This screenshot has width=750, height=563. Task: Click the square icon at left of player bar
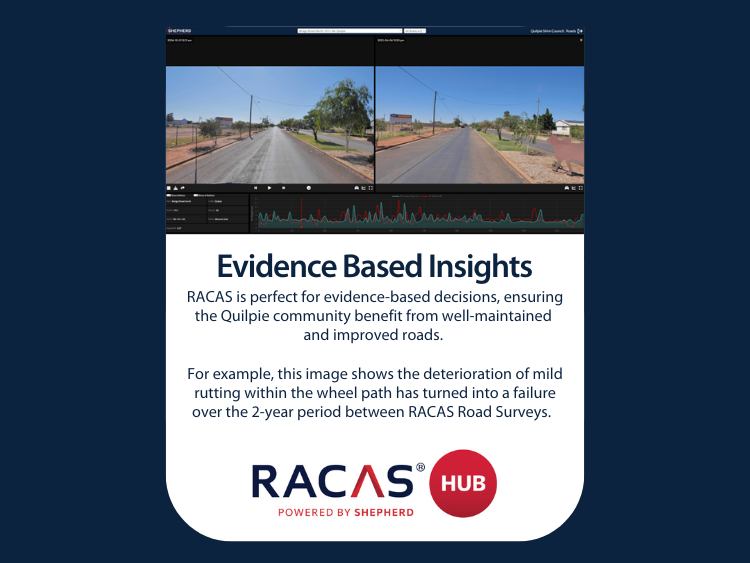(x=169, y=188)
